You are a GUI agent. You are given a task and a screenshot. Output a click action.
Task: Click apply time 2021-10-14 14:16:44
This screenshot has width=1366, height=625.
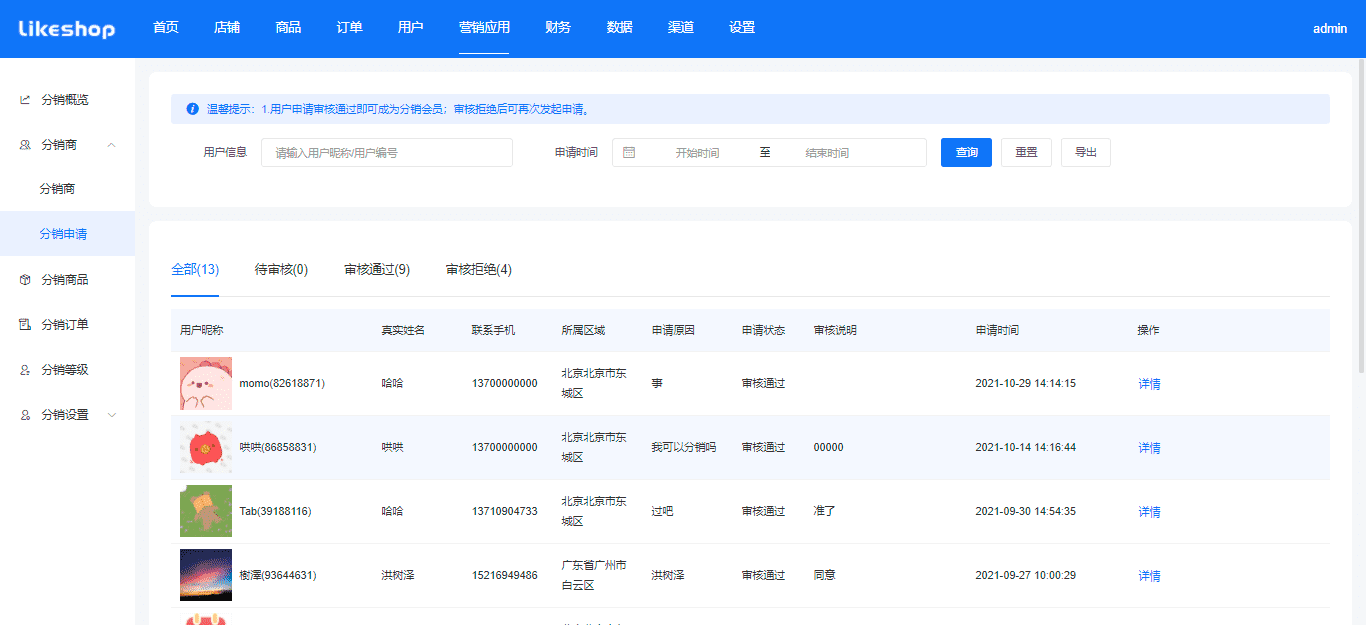(1026, 447)
